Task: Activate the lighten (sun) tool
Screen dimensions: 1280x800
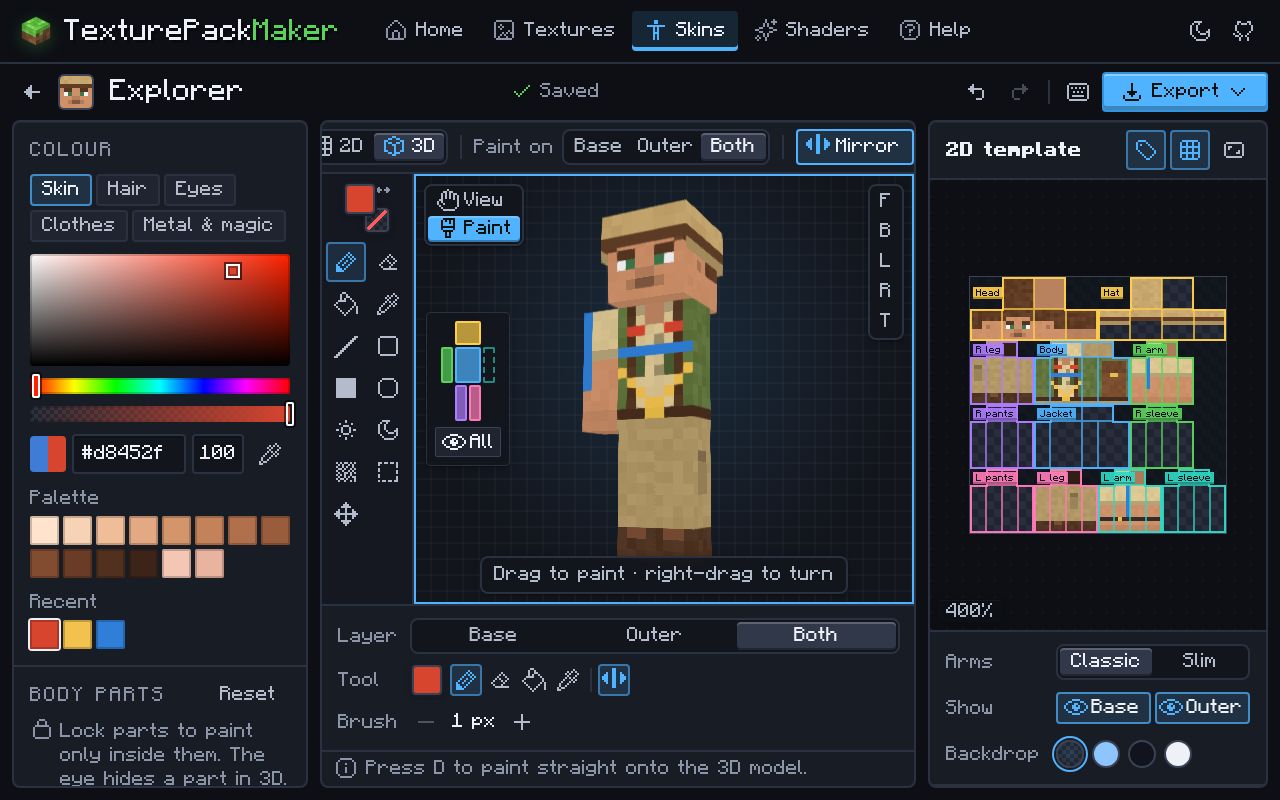Action: [346, 430]
